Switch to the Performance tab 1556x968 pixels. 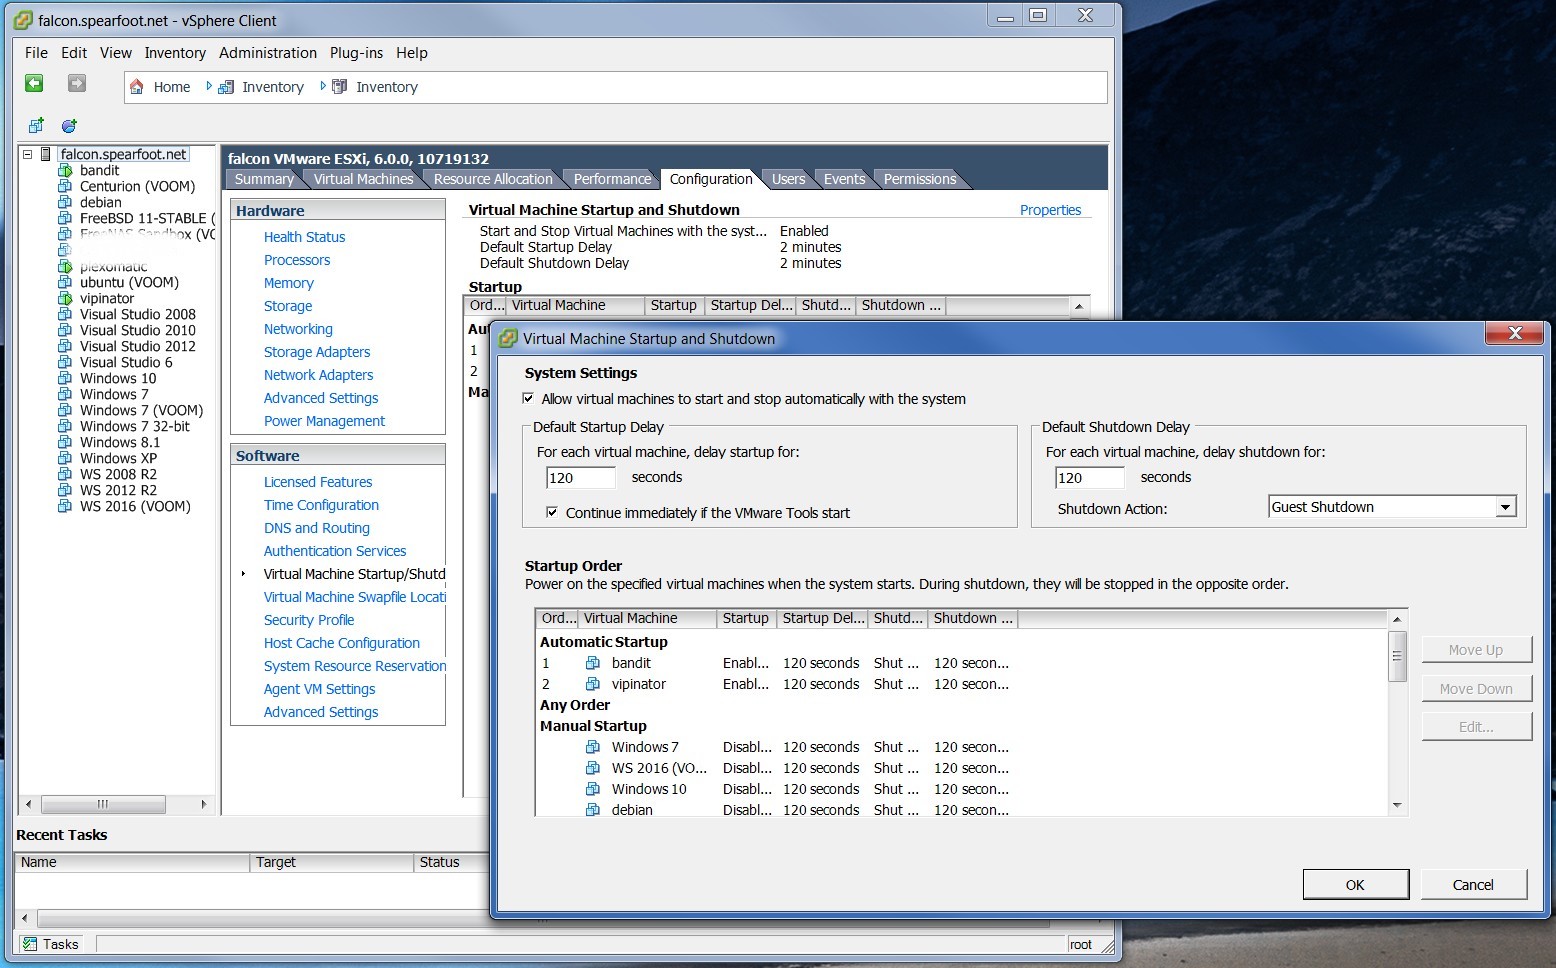(612, 179)
